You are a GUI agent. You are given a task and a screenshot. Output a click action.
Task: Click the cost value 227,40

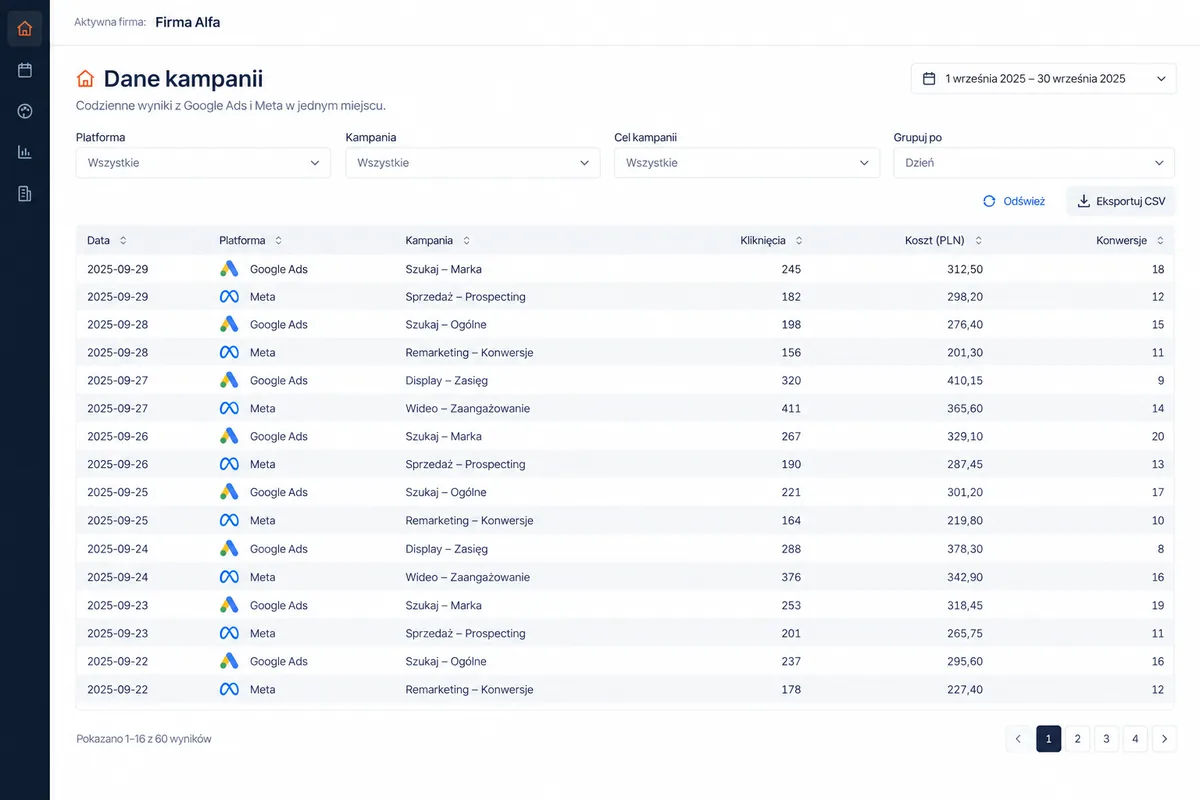964,689
